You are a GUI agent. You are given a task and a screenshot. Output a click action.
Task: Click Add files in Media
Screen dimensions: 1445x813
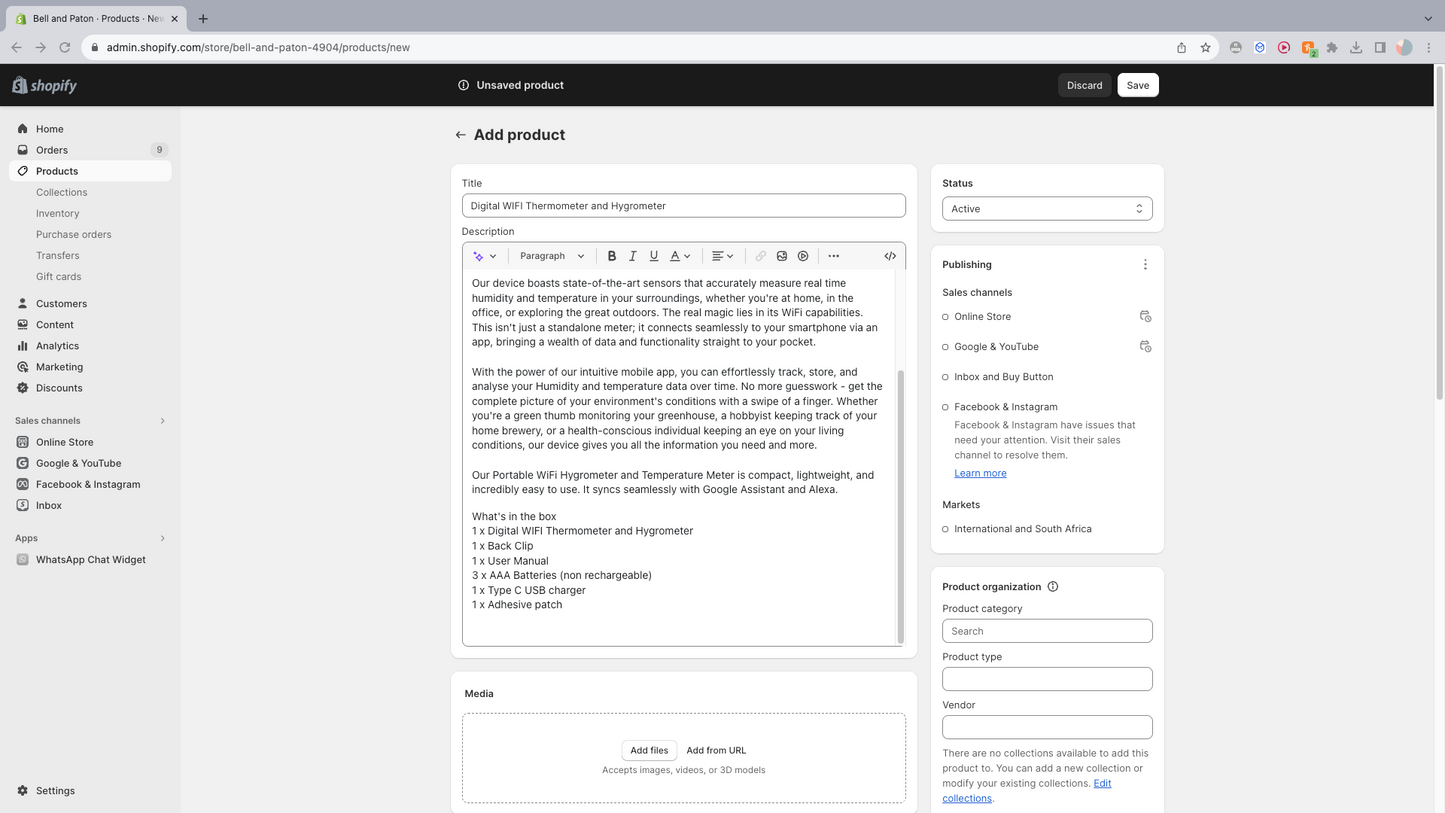tap(649, 750)
